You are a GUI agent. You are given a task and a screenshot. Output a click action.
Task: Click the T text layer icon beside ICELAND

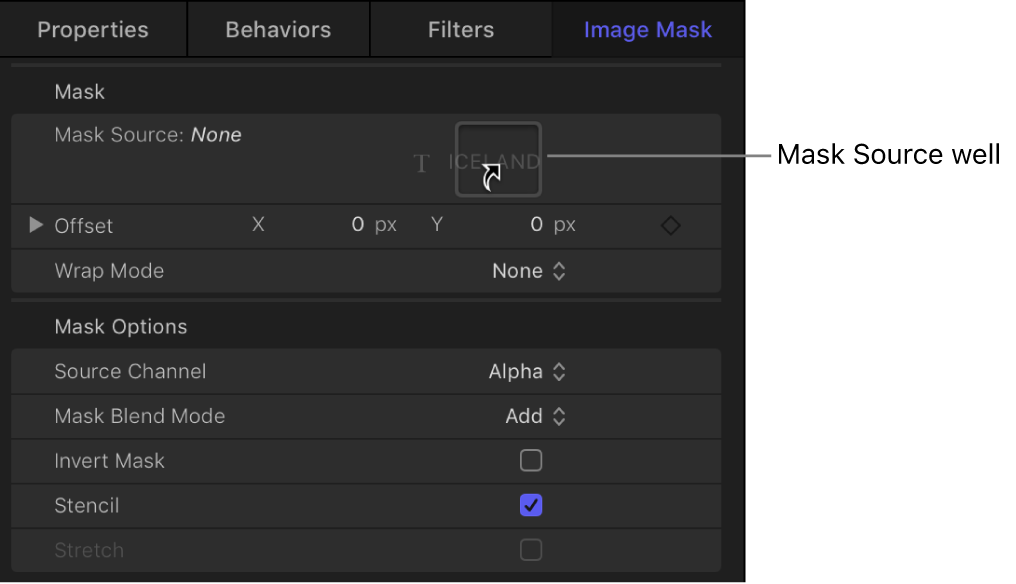[x=421, y=163]
